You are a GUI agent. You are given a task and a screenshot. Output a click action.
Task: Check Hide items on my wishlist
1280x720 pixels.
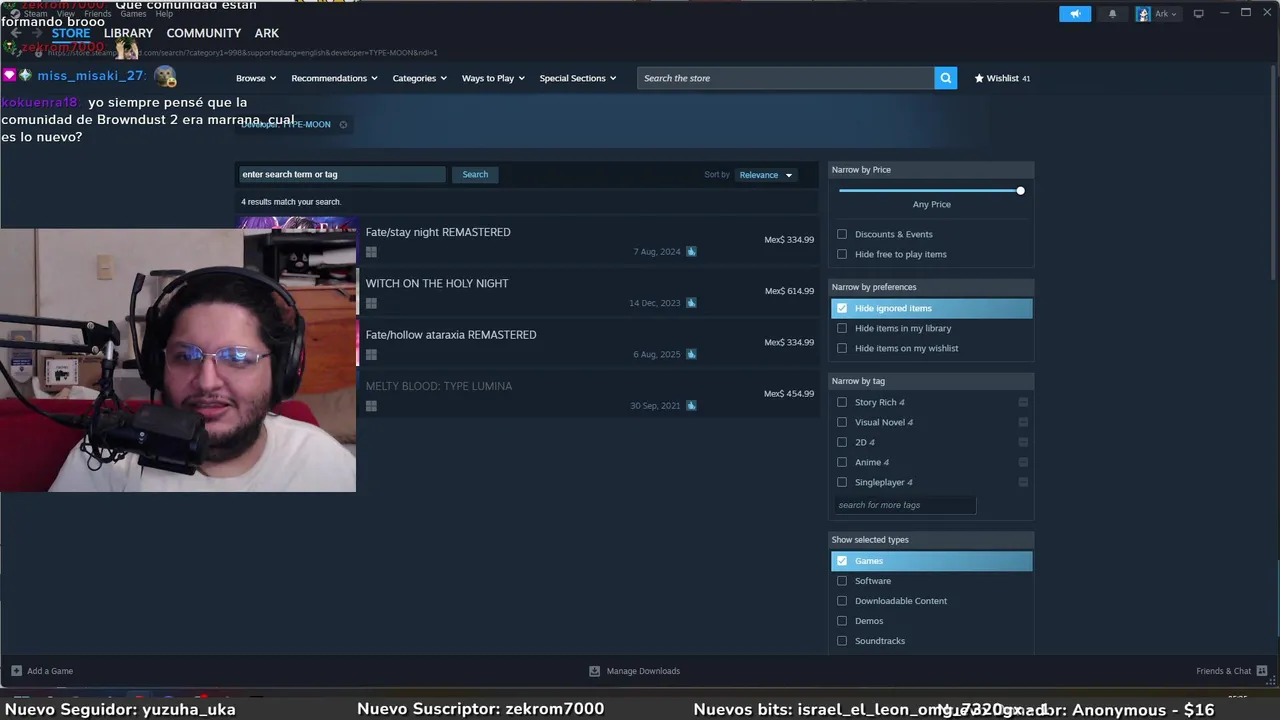point(842,348)
